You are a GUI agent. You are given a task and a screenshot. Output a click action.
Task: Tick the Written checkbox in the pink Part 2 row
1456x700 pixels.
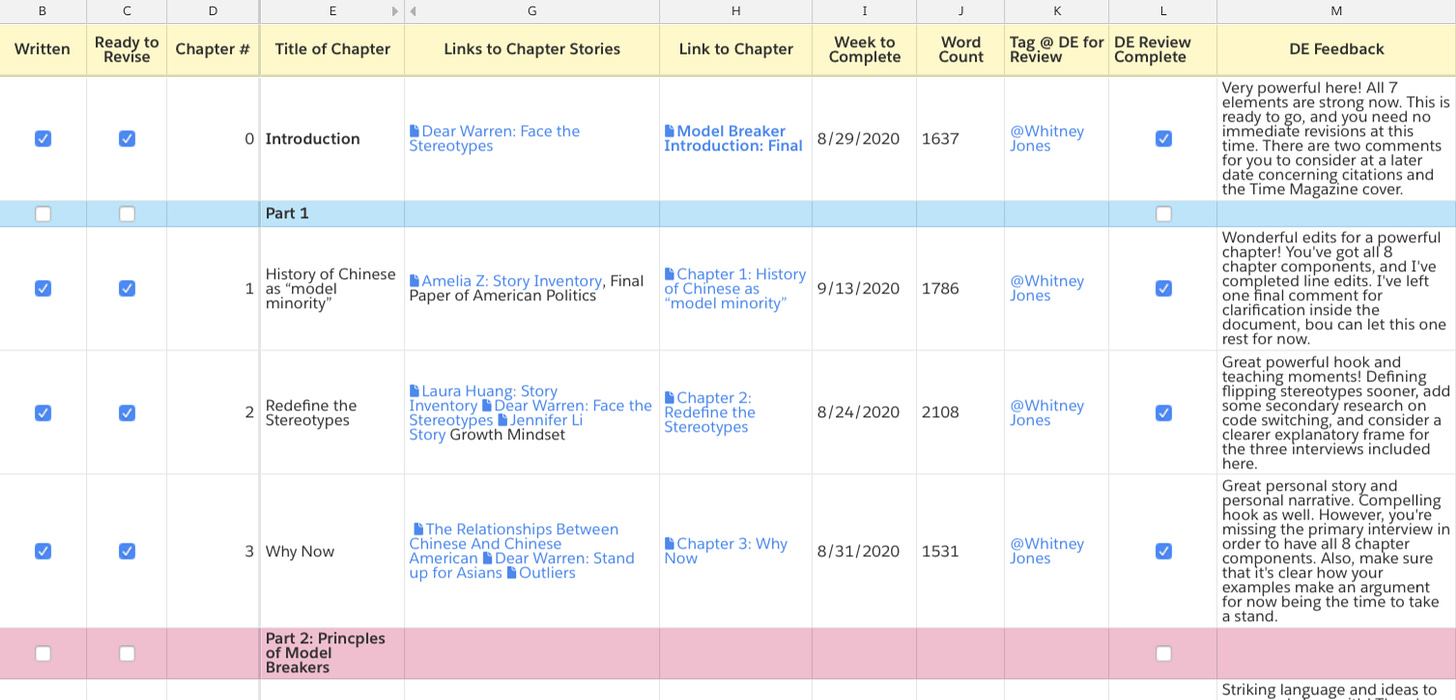coord(43,654)
